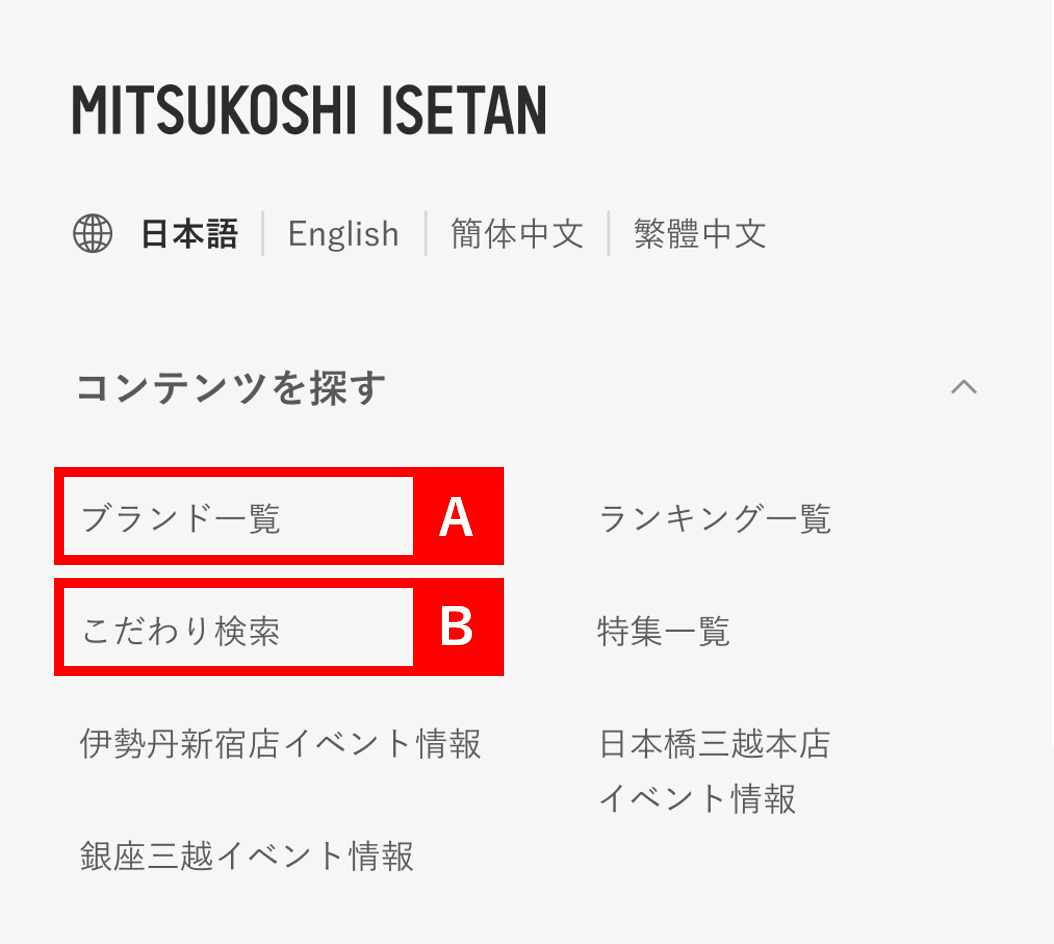1054x944 pixels.
Task: Open the MITSUKOSHI ISETAN logo home link
Action: click(x=309, y=110)
